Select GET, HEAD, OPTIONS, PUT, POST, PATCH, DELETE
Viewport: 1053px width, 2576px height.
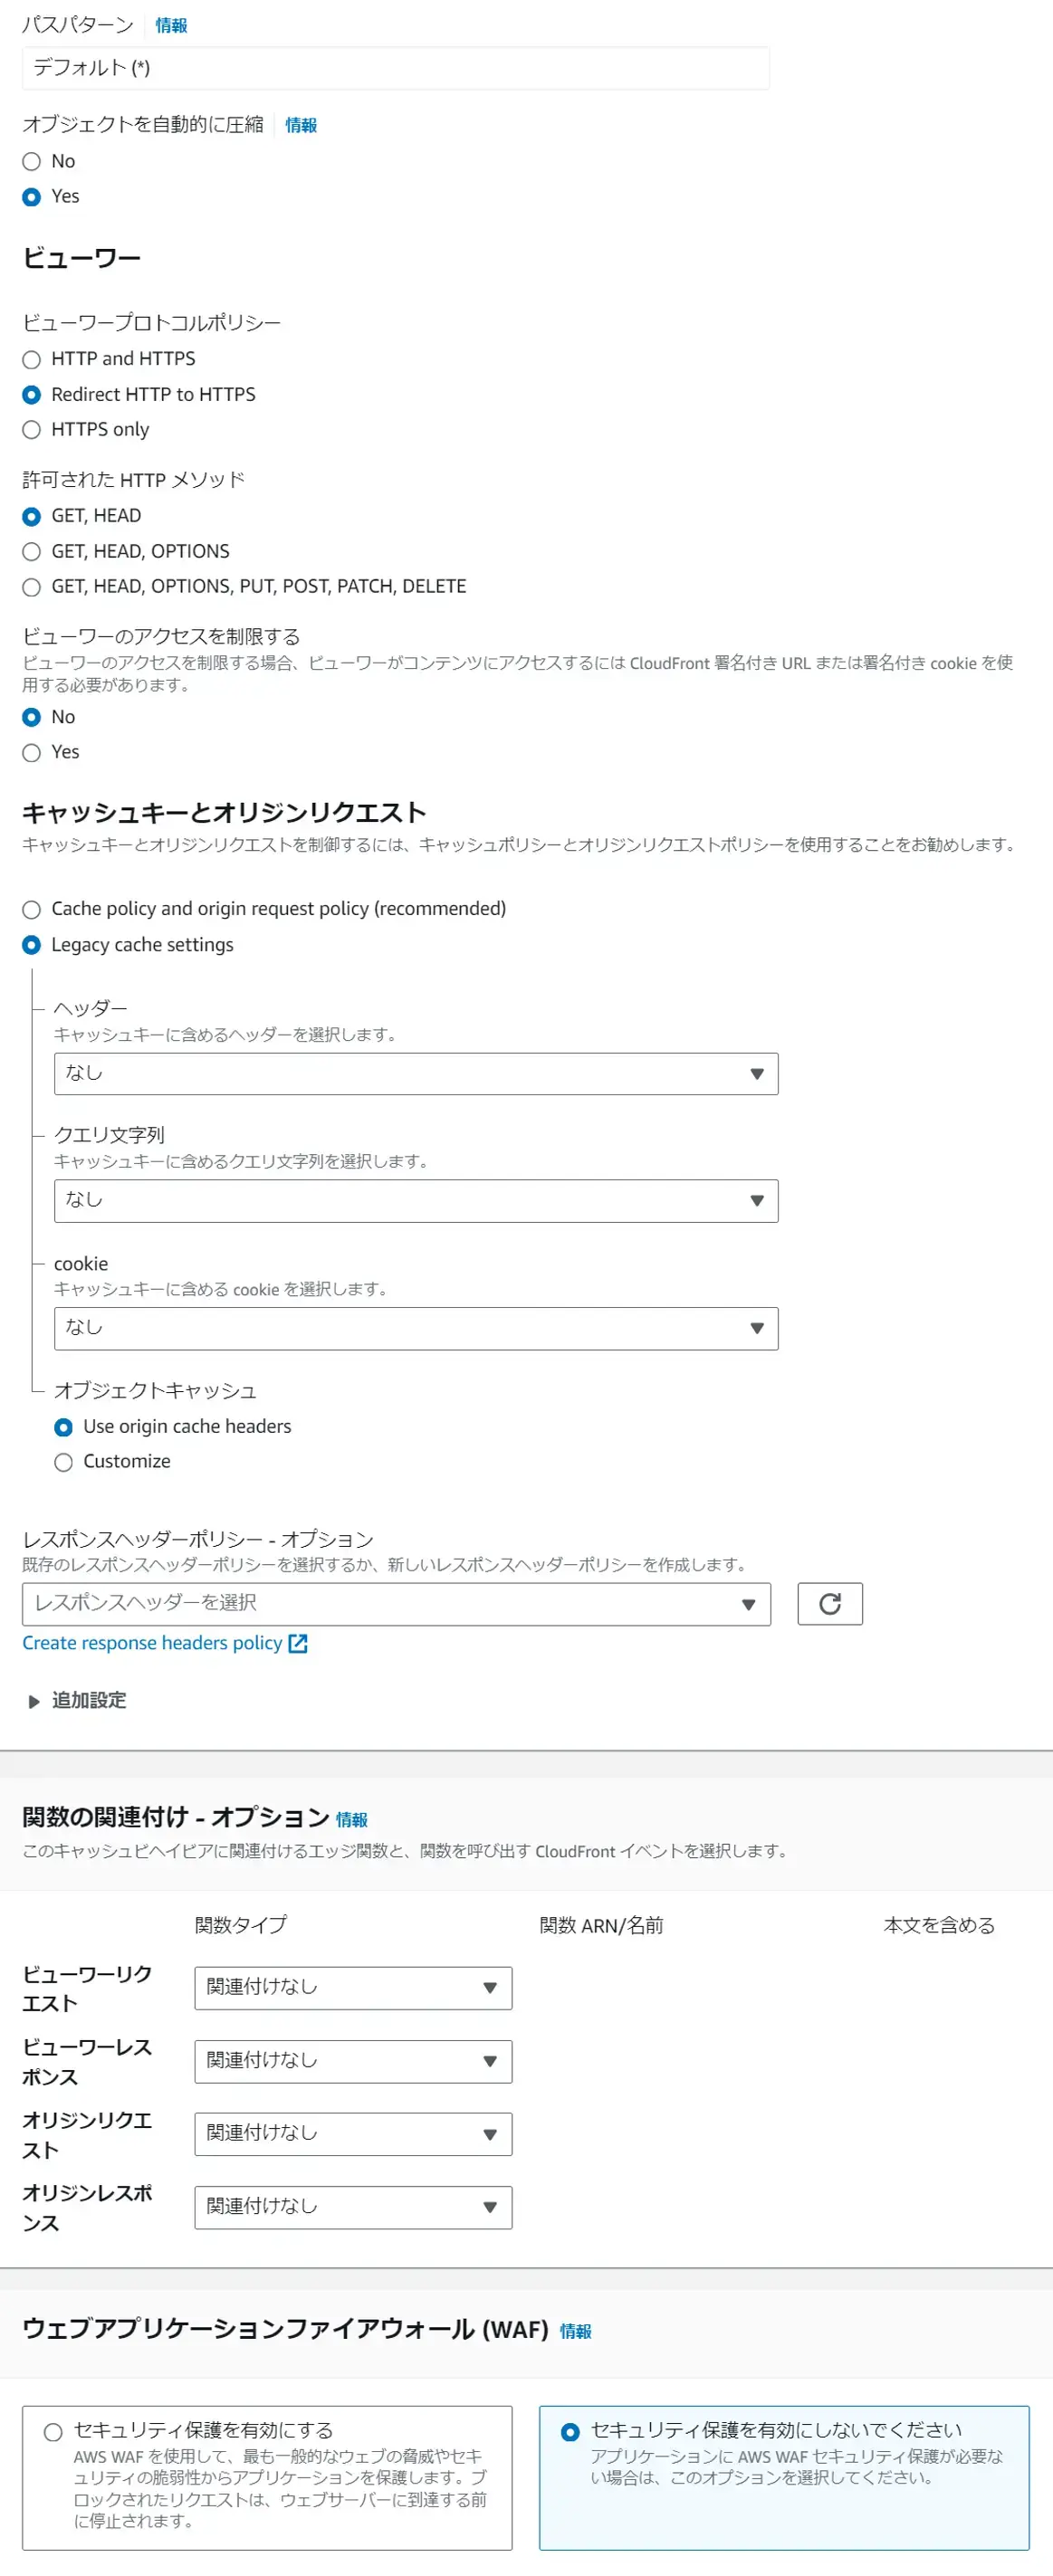32,587
